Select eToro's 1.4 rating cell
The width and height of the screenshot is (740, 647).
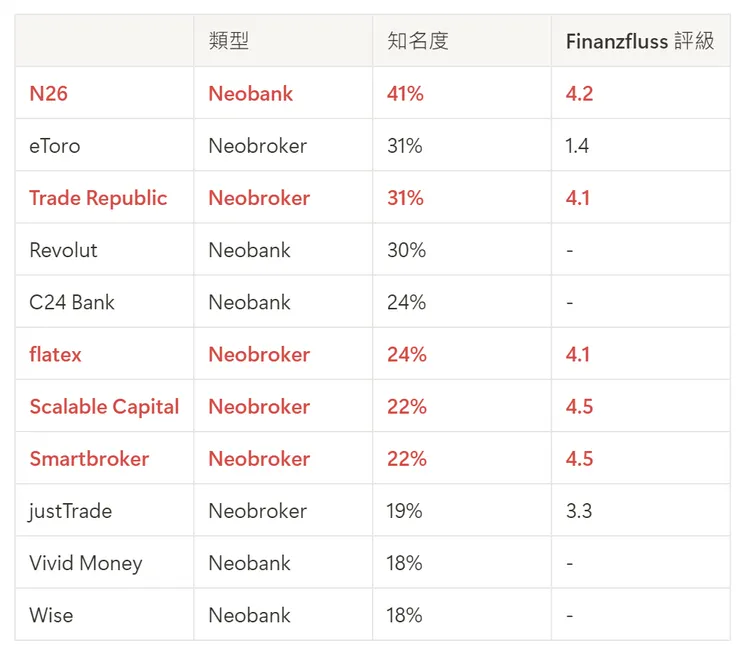coord(577,146)
